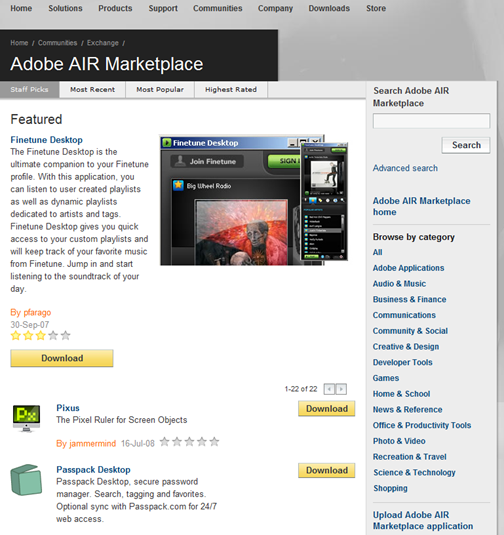Image resolution: width=504 pixels, height=535 pixels.
Task: Switch to the Highest Rated tab
Action: pyautogui.click(x=231, y=89)
